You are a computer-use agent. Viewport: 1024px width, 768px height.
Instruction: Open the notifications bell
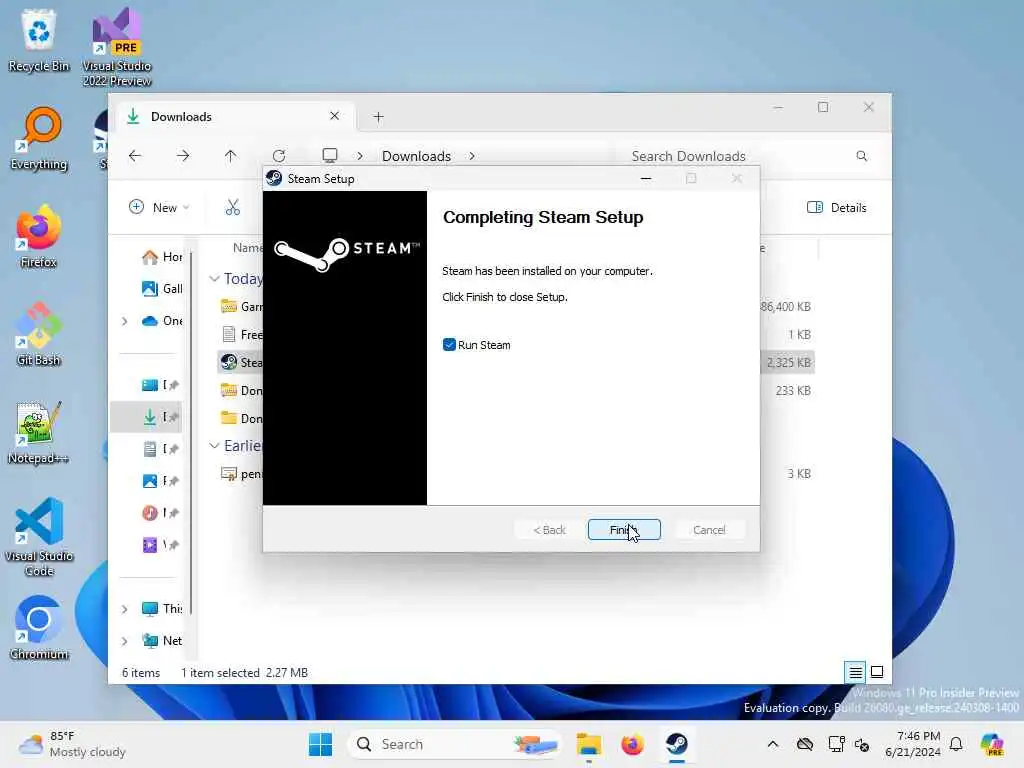click(x=956, y=744)
